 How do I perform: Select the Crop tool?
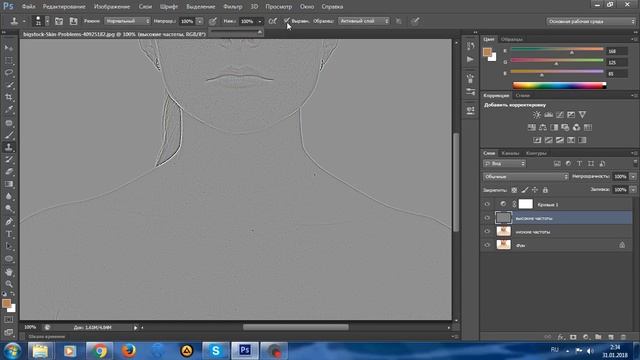[9, 97]
